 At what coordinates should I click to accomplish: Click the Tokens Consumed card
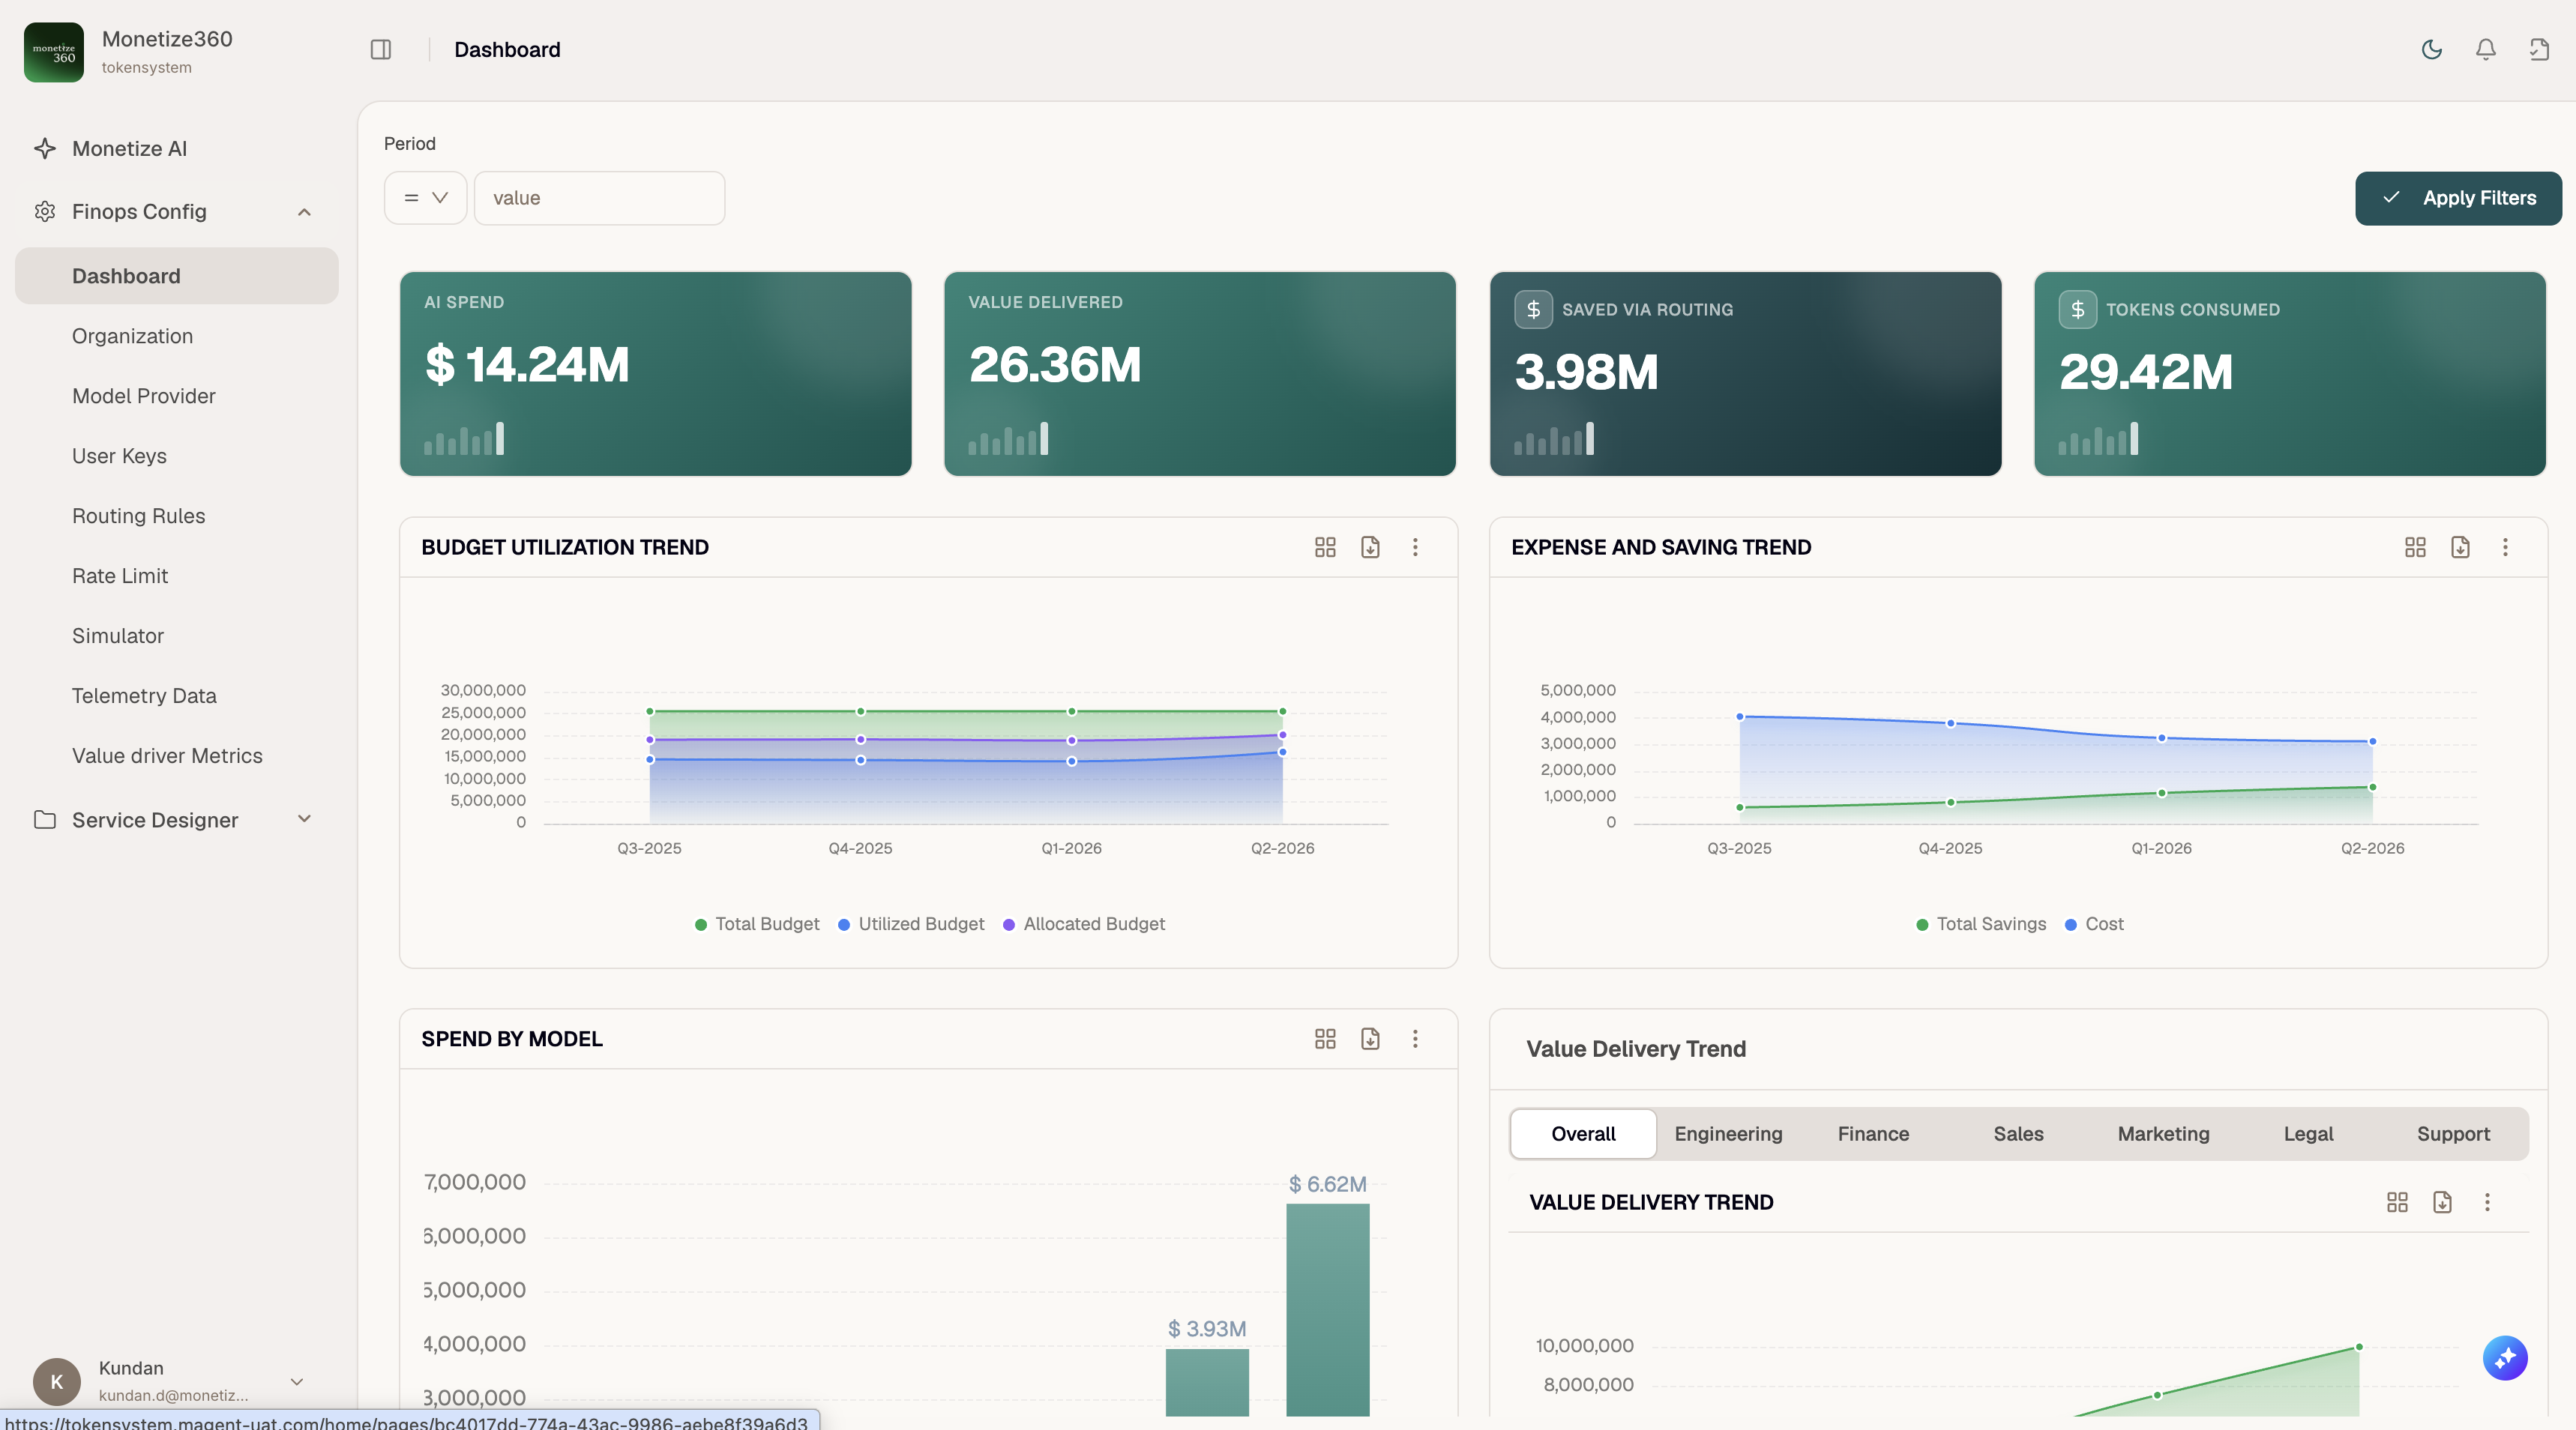[x=2289, y=374]
